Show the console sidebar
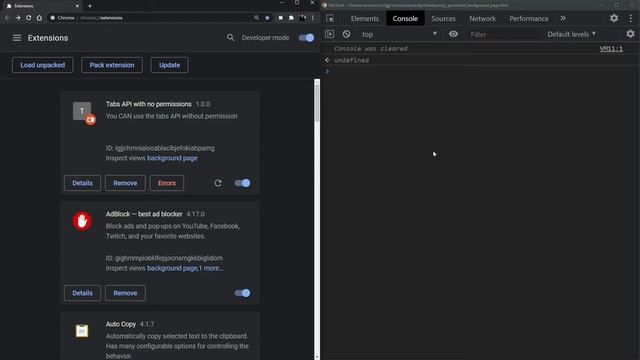The width and height of the screenshot is (640, 360). pyautogui.click(x=330, y=34)
